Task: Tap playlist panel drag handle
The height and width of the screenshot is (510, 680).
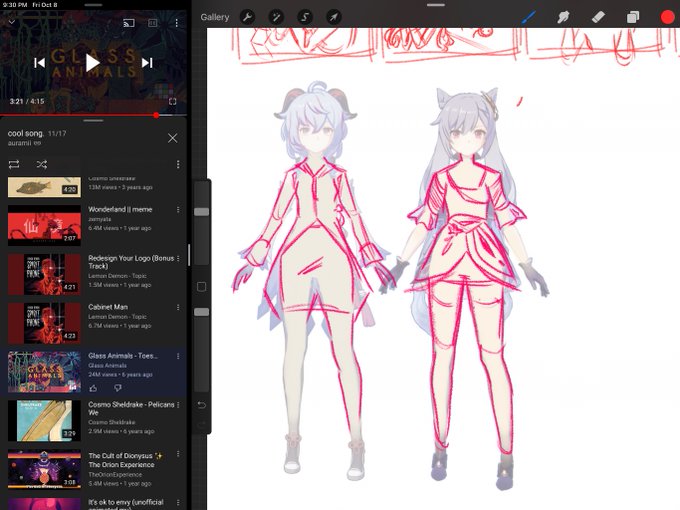Action: coord(93,121)
